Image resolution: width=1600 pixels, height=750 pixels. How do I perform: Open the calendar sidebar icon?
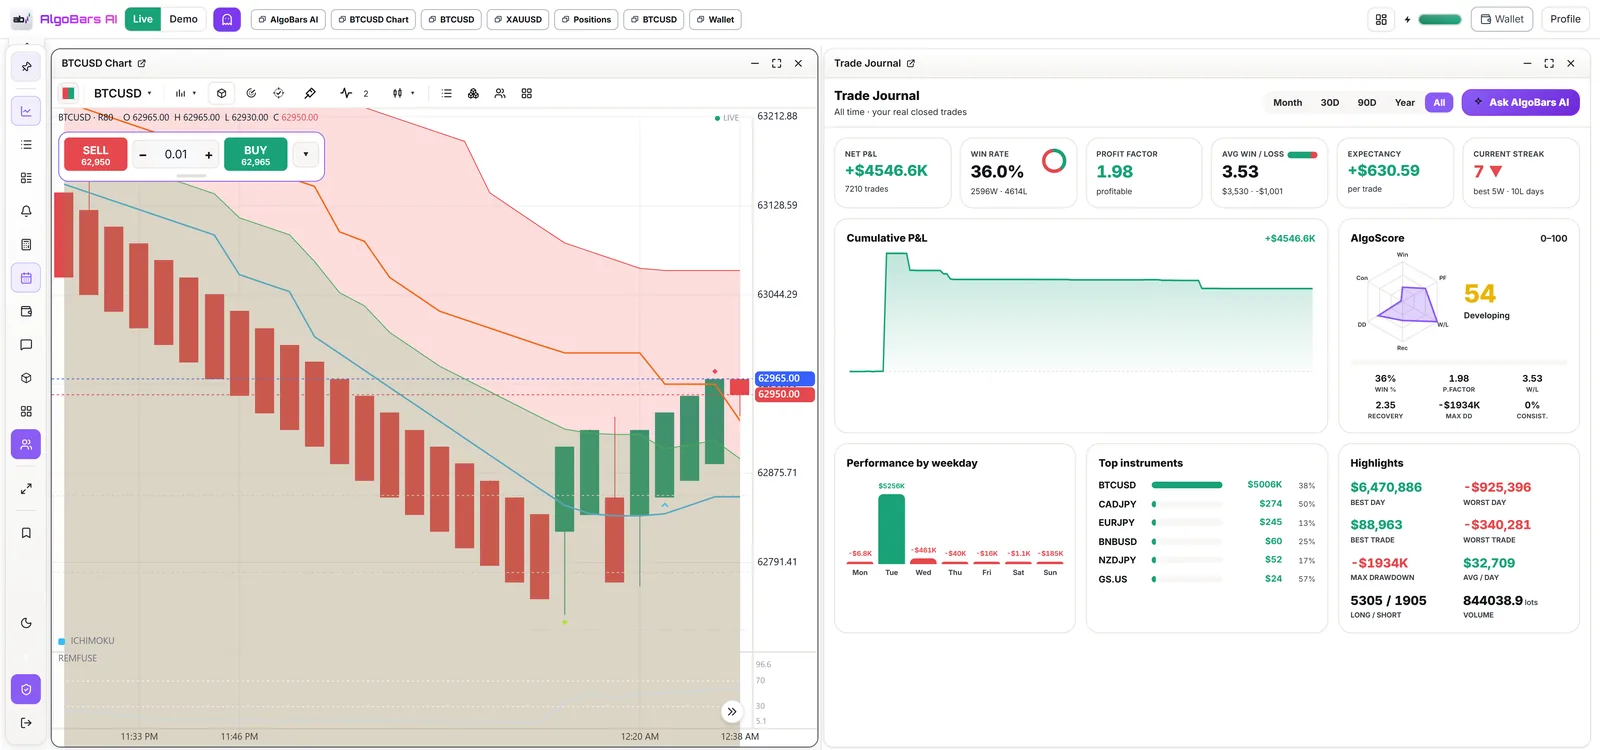coord(26,278)
